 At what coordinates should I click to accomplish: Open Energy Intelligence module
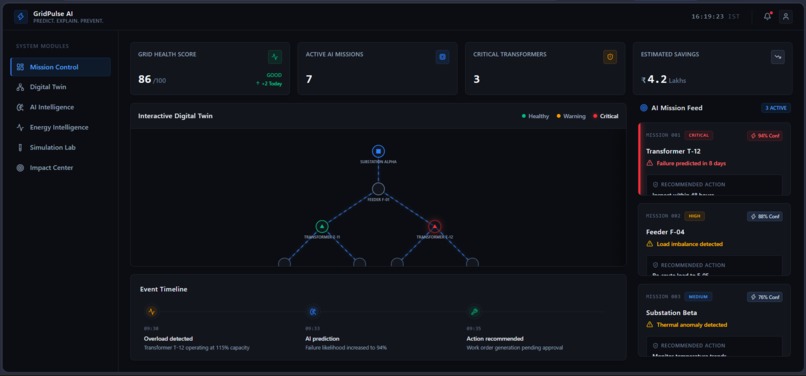[x=60, y=127]
